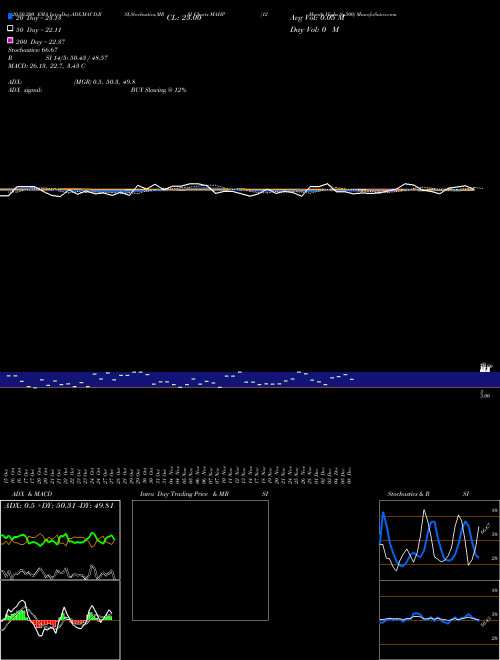Click the MACD histogram chart panel
The width and height of the screenshot is (500, 660).
(60, 620)
